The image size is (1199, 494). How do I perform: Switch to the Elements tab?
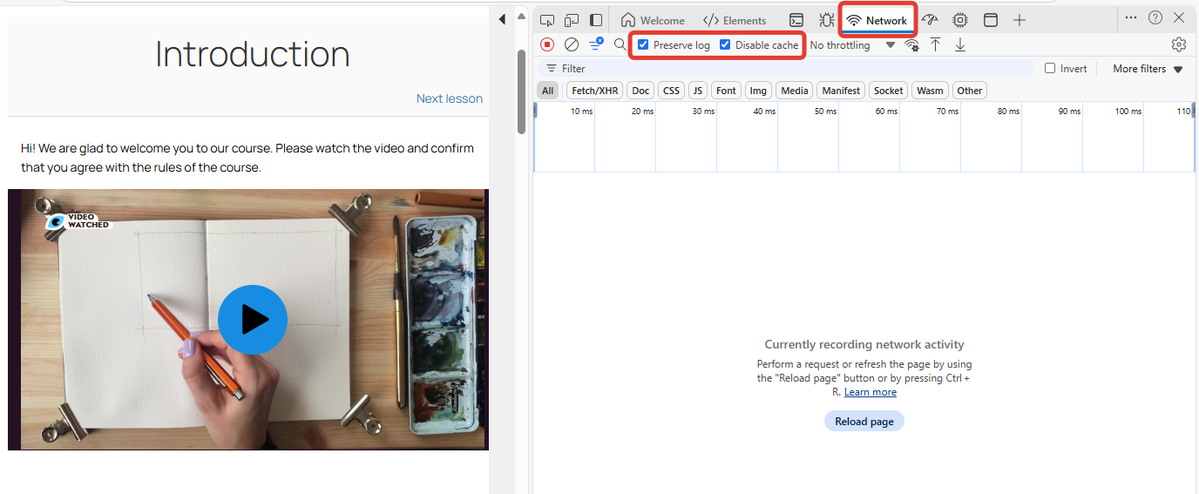[735, 20]
